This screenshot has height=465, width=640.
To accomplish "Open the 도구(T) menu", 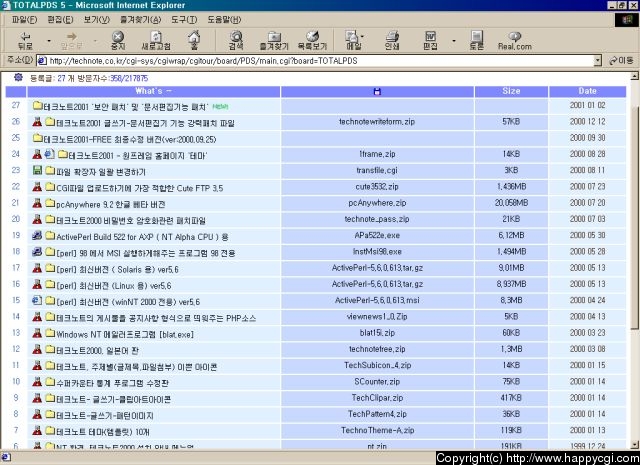I will (x=184, y=20).
